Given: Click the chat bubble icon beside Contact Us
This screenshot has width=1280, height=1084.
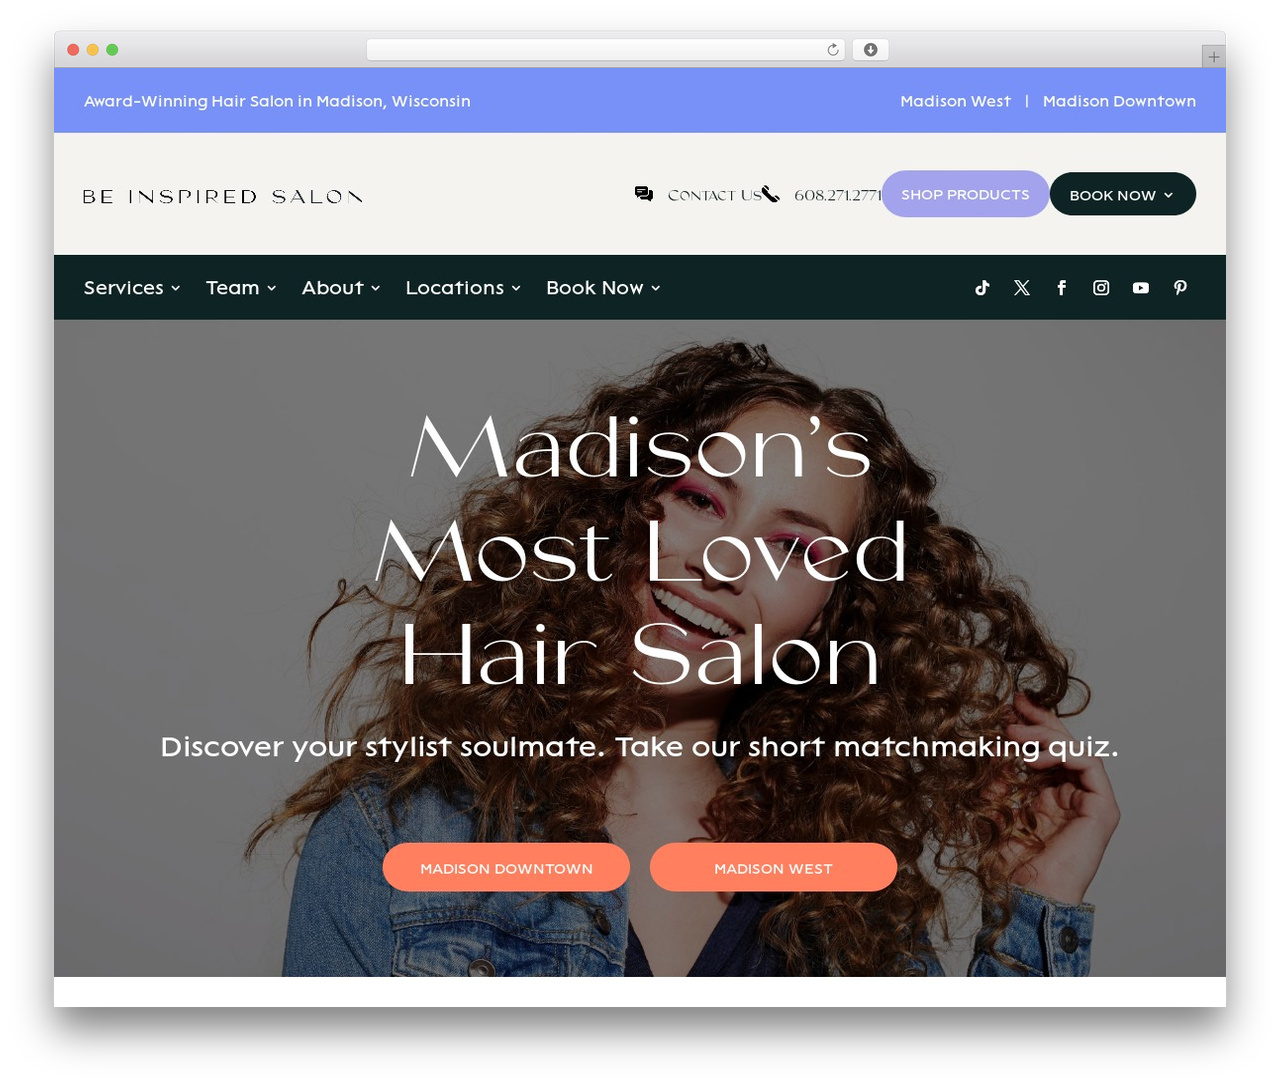Looking at the screenshot, I should 644,194.
